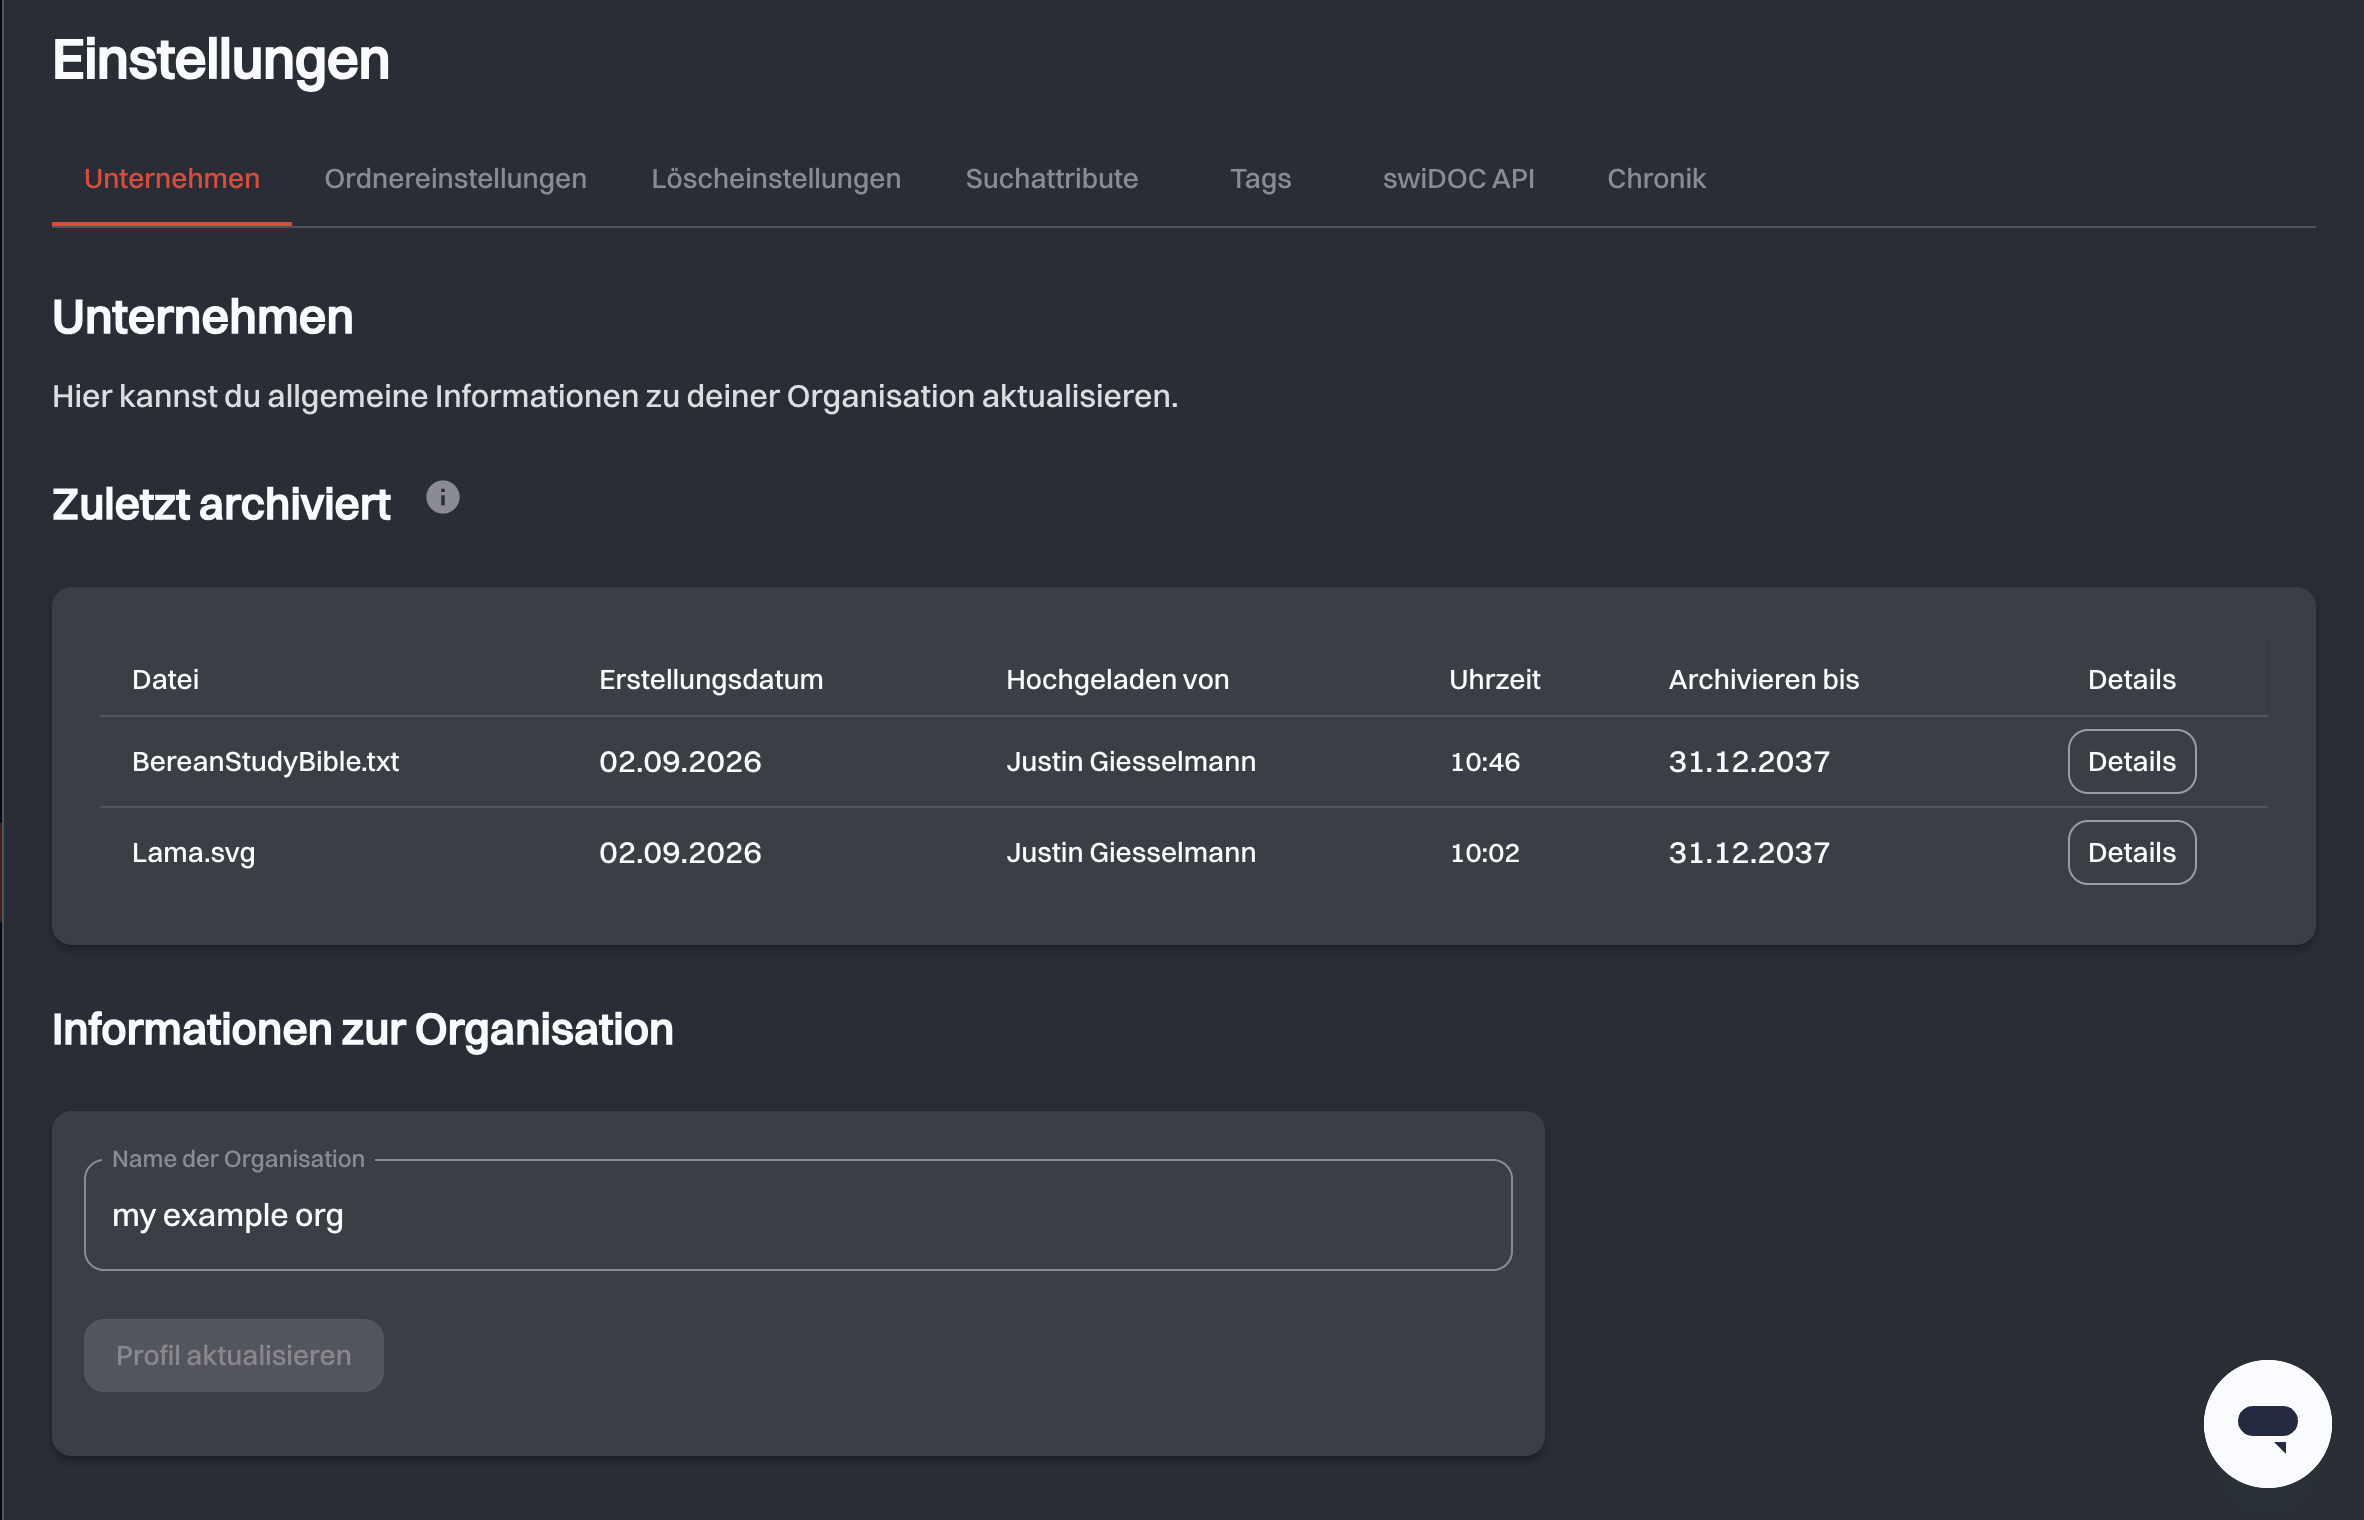Click the Erstellungsdatum column header
This screenshot has height=1520, width=2364.
pyautogui.click(x=711, y=680)
